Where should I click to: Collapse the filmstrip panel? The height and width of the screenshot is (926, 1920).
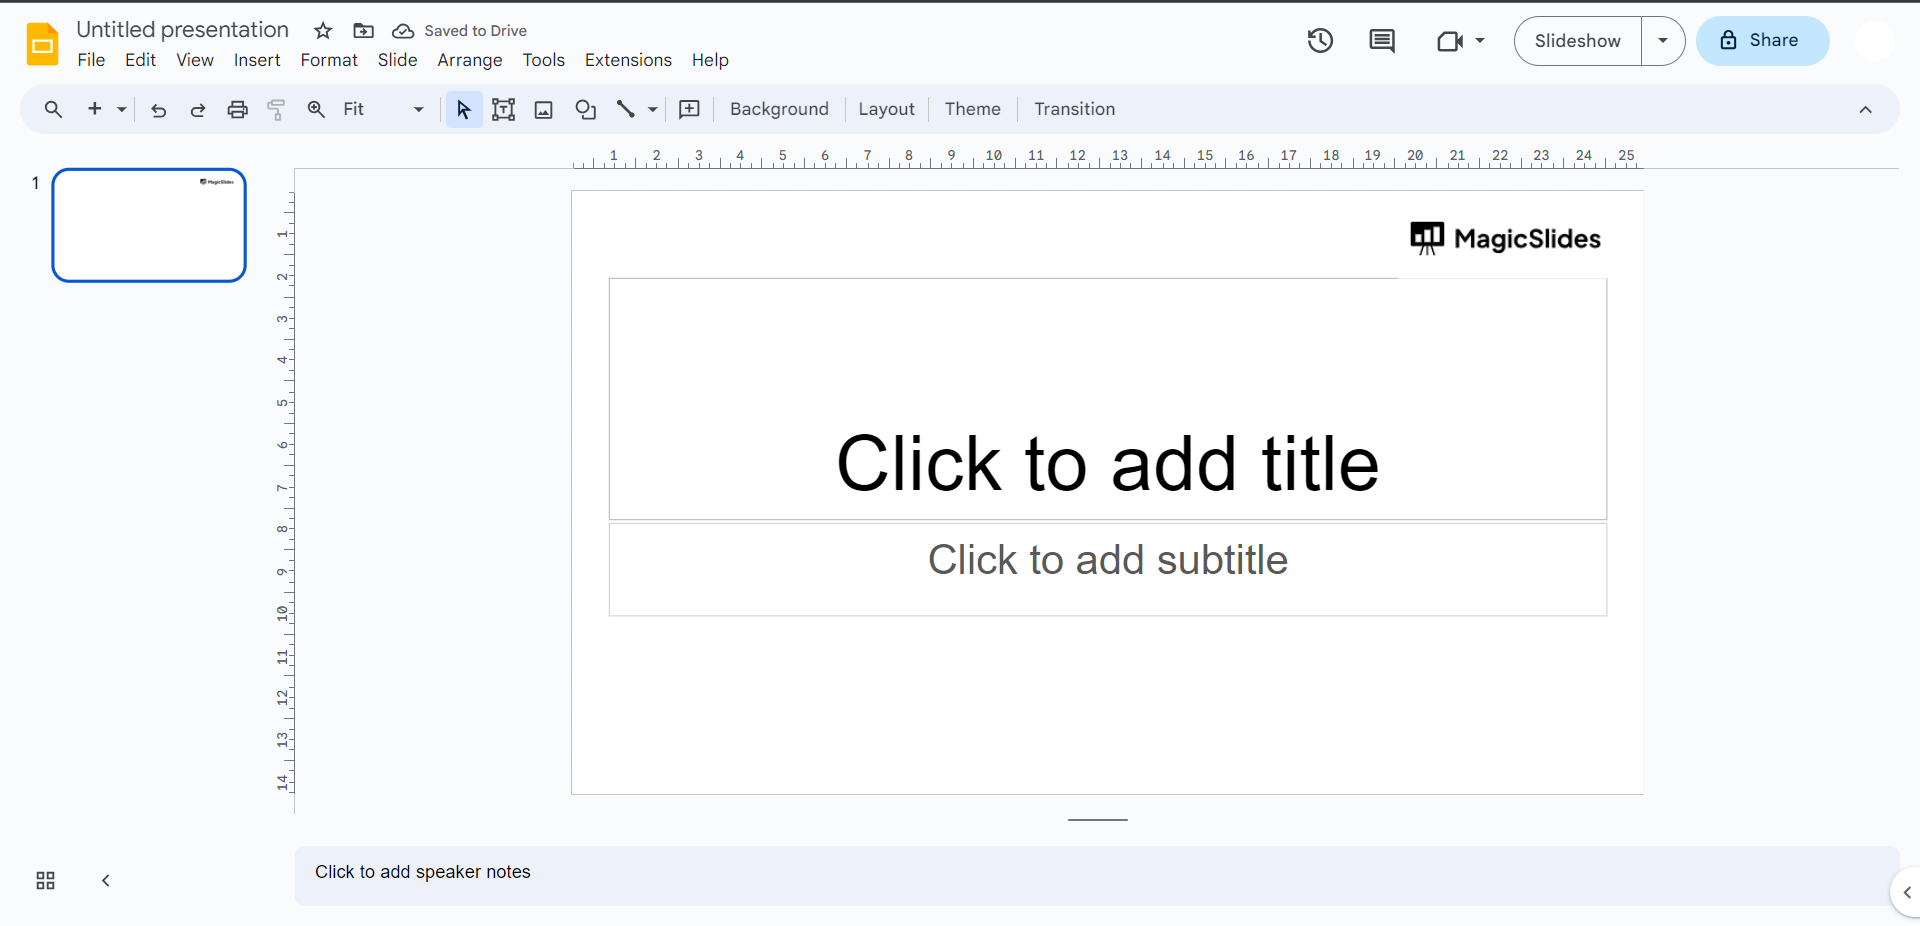click(x=105, y=880)
